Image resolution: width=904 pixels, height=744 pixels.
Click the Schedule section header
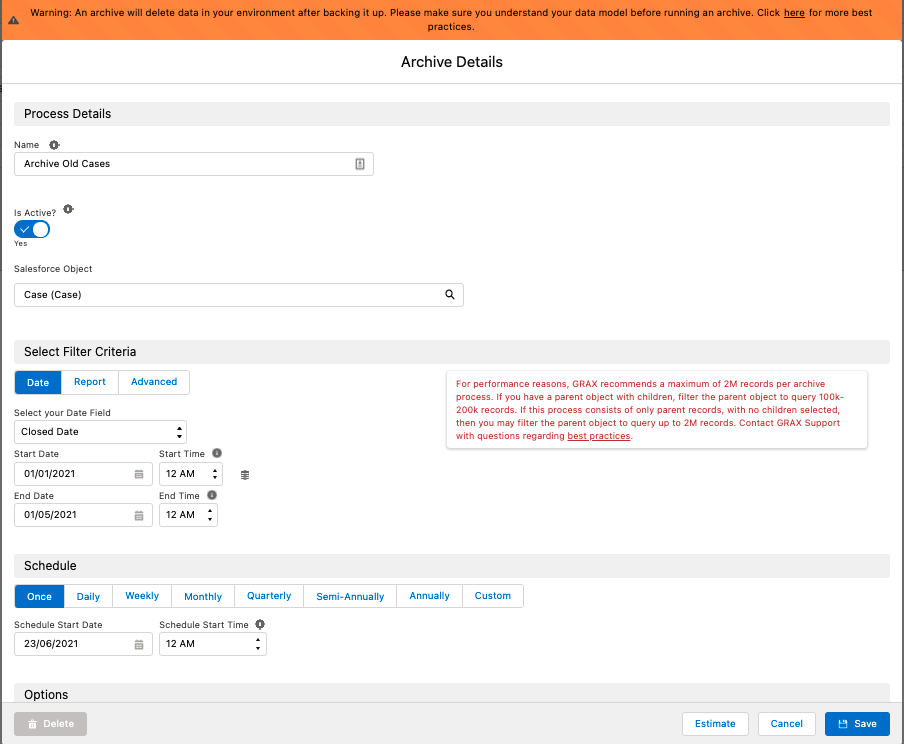(452, 566)
